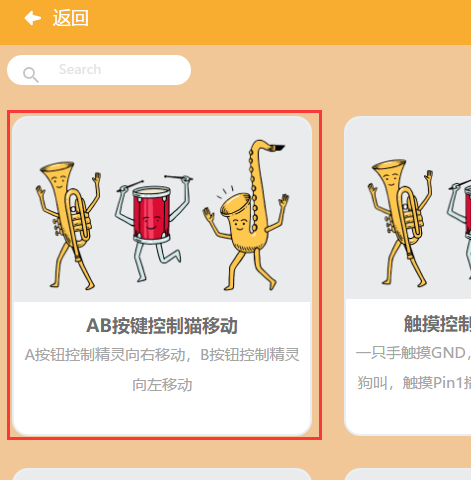The image size is (471, 480).
Task: Click the saxophone character in first card
Action: [246, 215]
